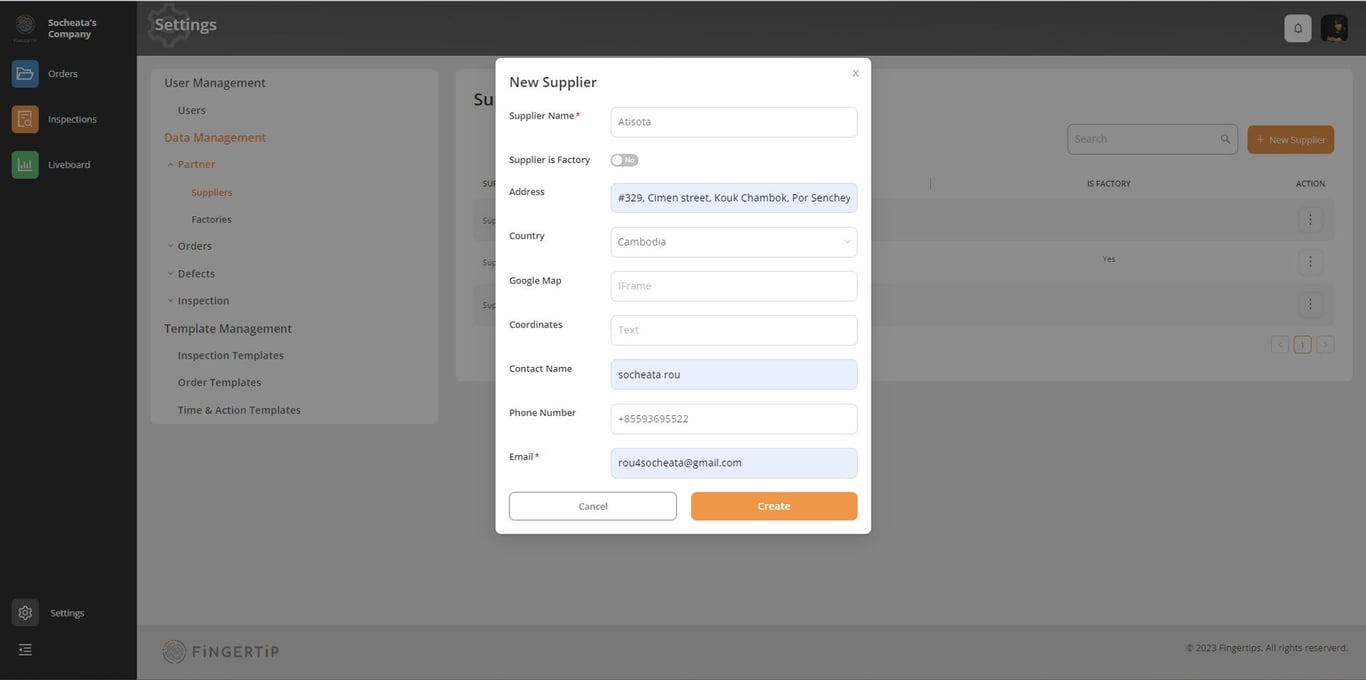This screenshot has height=680, width=1366.
Task: Click the Yes value in Is Factory column
Action: [x=1109, y=259]
